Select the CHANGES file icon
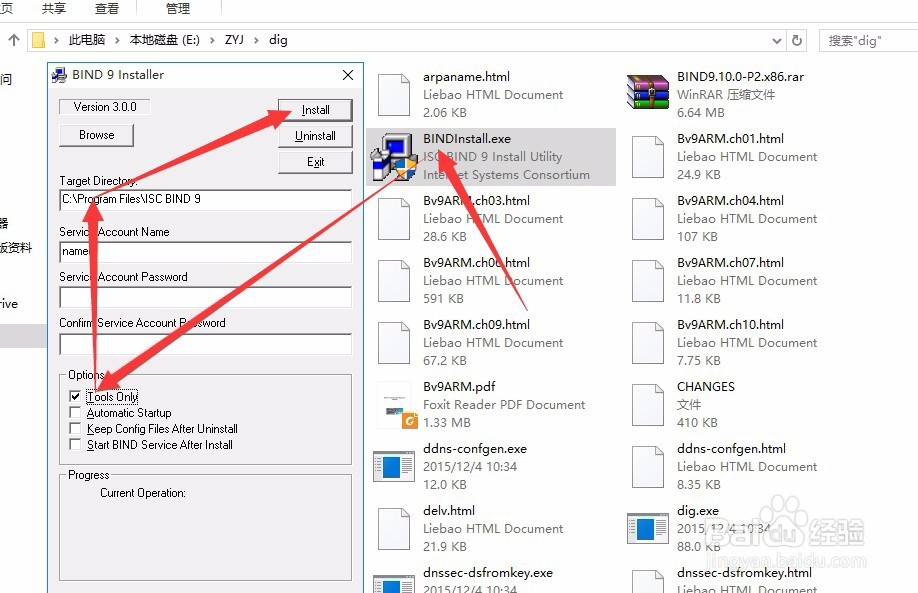Viewport: 918px width, 593px height. 648,405
